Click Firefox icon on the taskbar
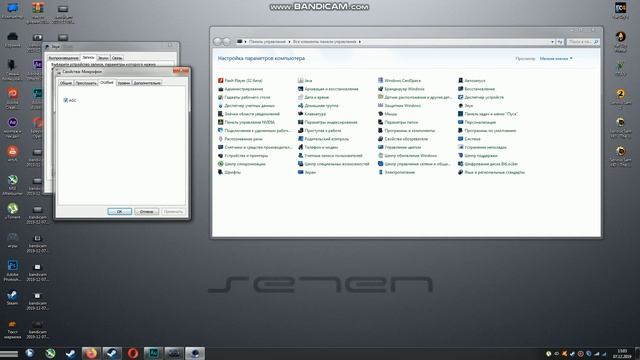 point(91,353)
